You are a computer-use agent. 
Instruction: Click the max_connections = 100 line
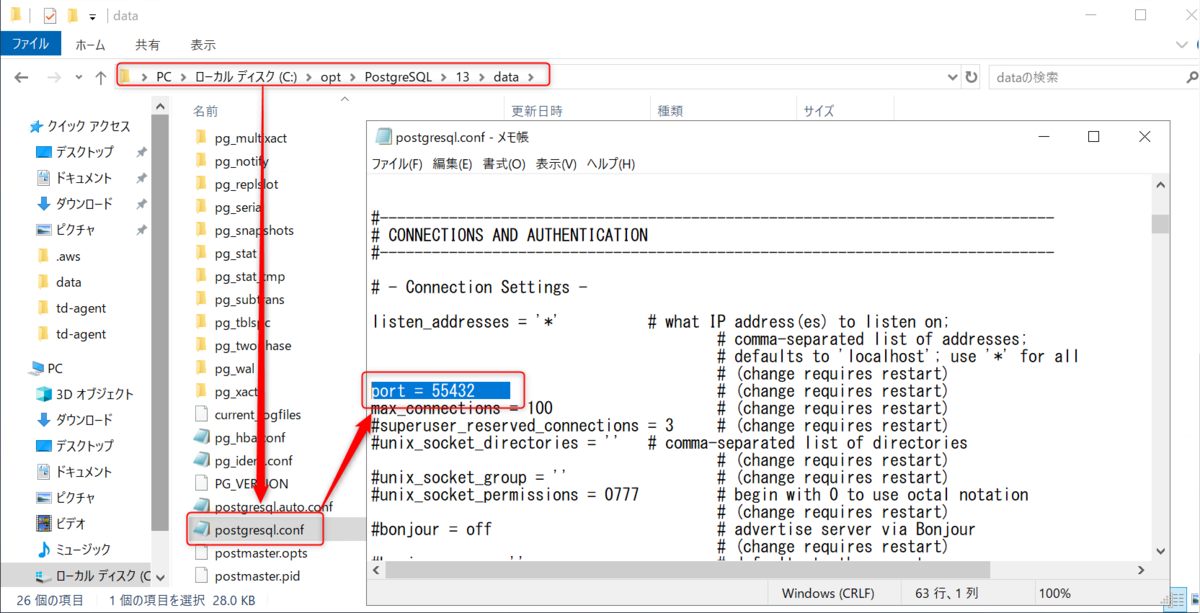pyautogui.click(x=461, y=408)
